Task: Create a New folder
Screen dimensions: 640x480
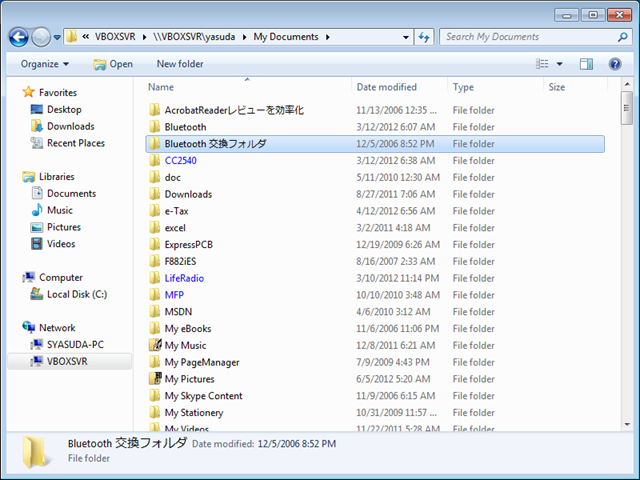Action: pos(180,64)
